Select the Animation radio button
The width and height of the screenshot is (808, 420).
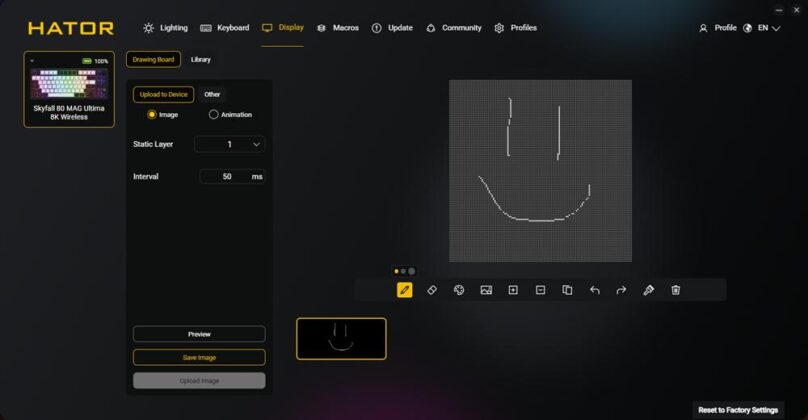pyautogui.click(x=213, y=114)
